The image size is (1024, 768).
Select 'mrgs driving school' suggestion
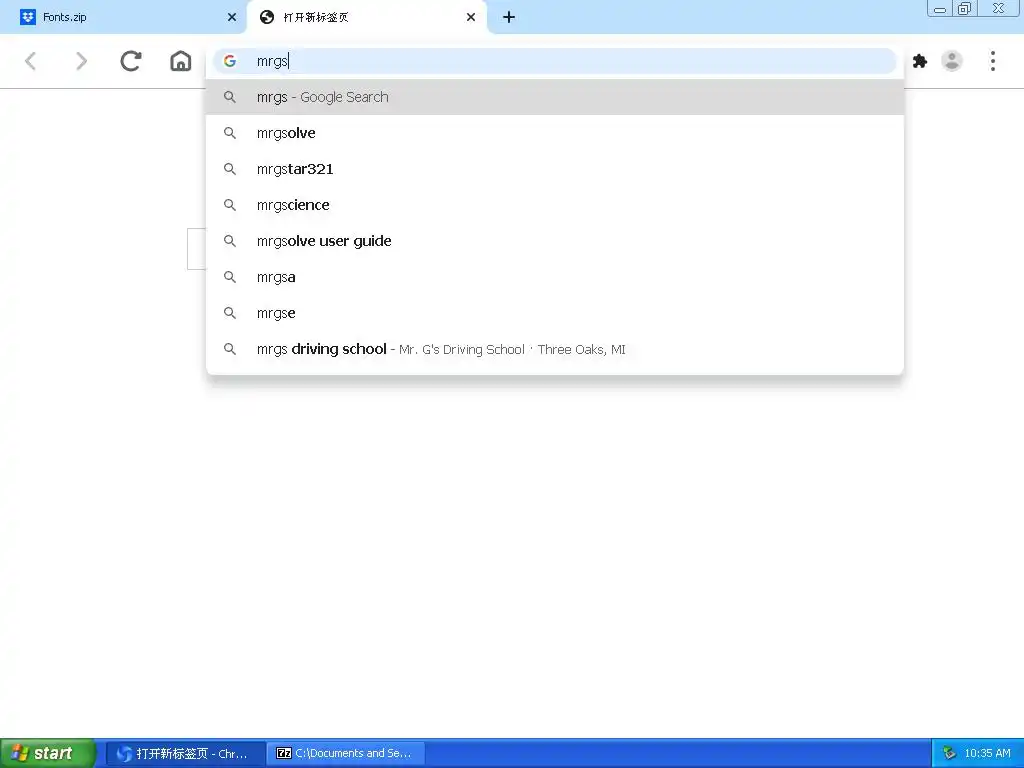[x=554, y=349]
